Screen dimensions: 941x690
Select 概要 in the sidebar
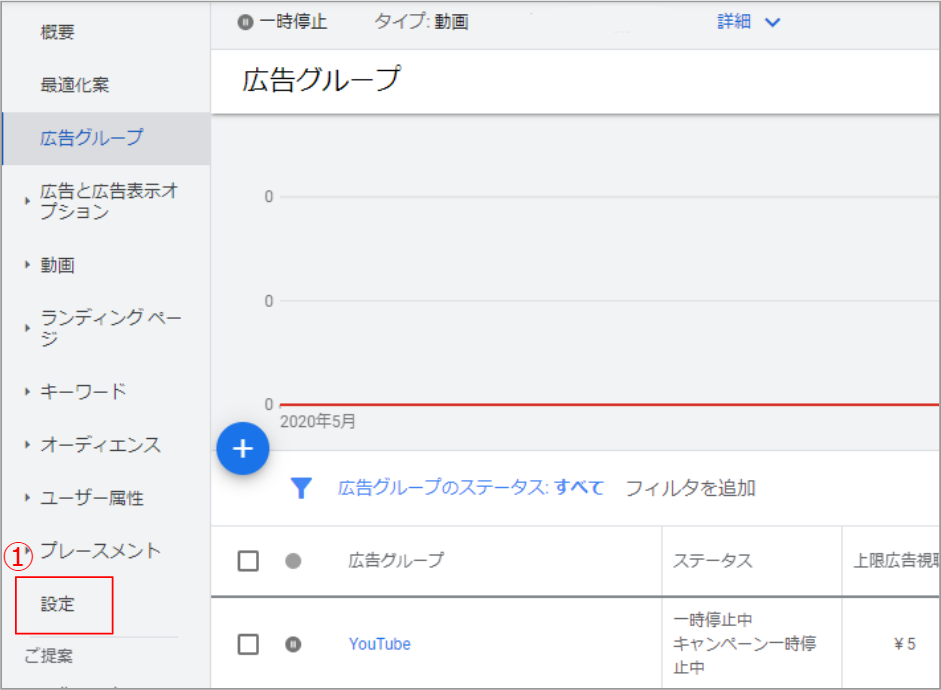click(x=57, y=32)
